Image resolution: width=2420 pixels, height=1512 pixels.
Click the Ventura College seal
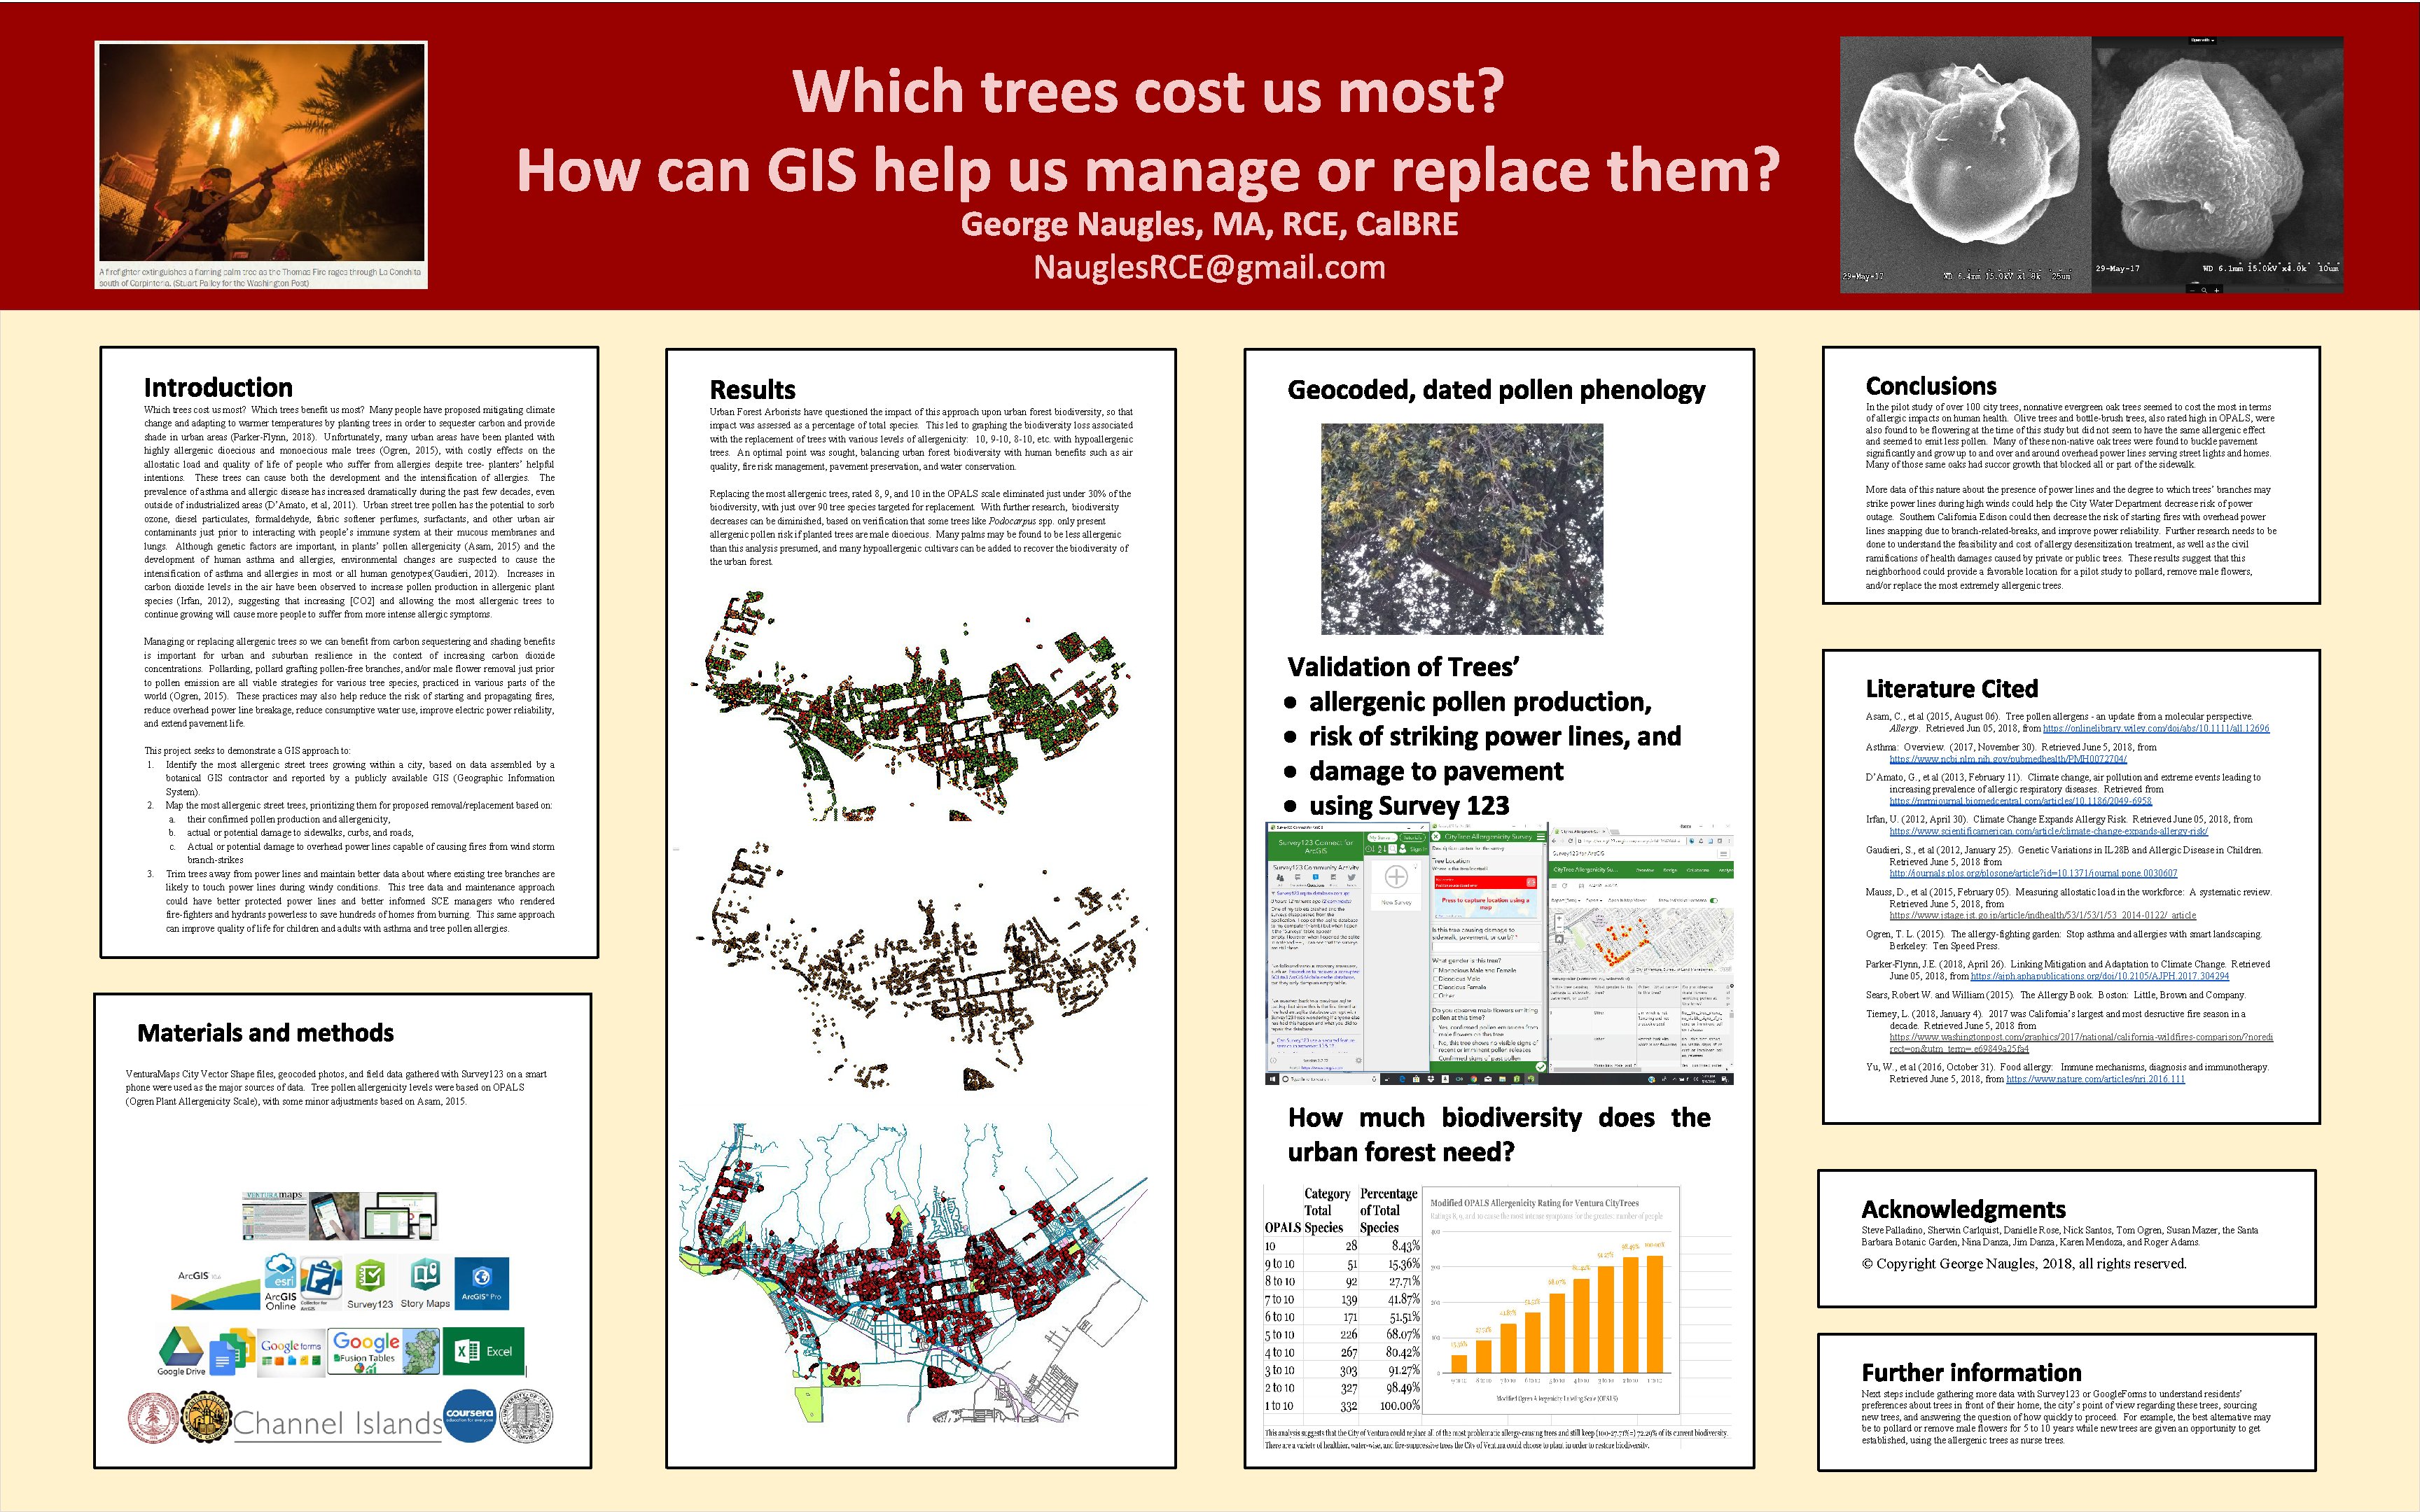click(x=206, y=1417)
